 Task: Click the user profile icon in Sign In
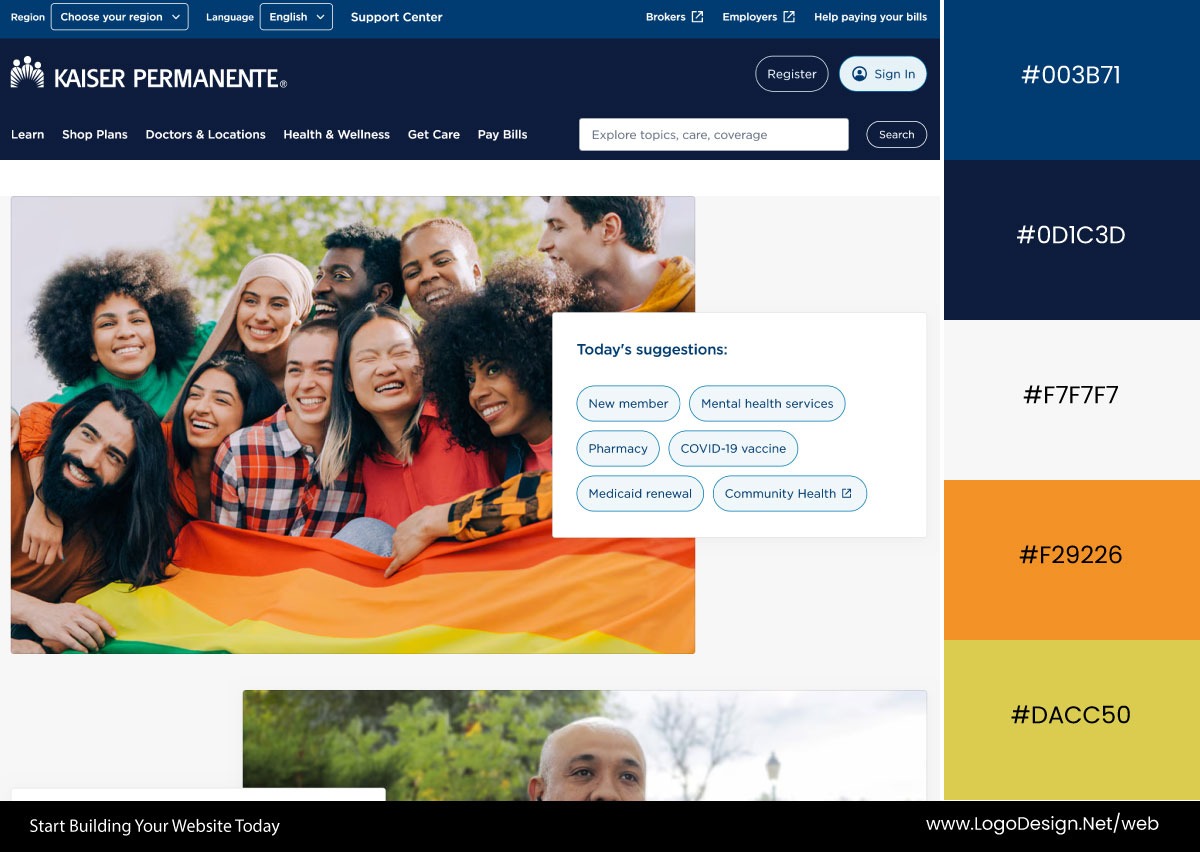click(859, 74)
